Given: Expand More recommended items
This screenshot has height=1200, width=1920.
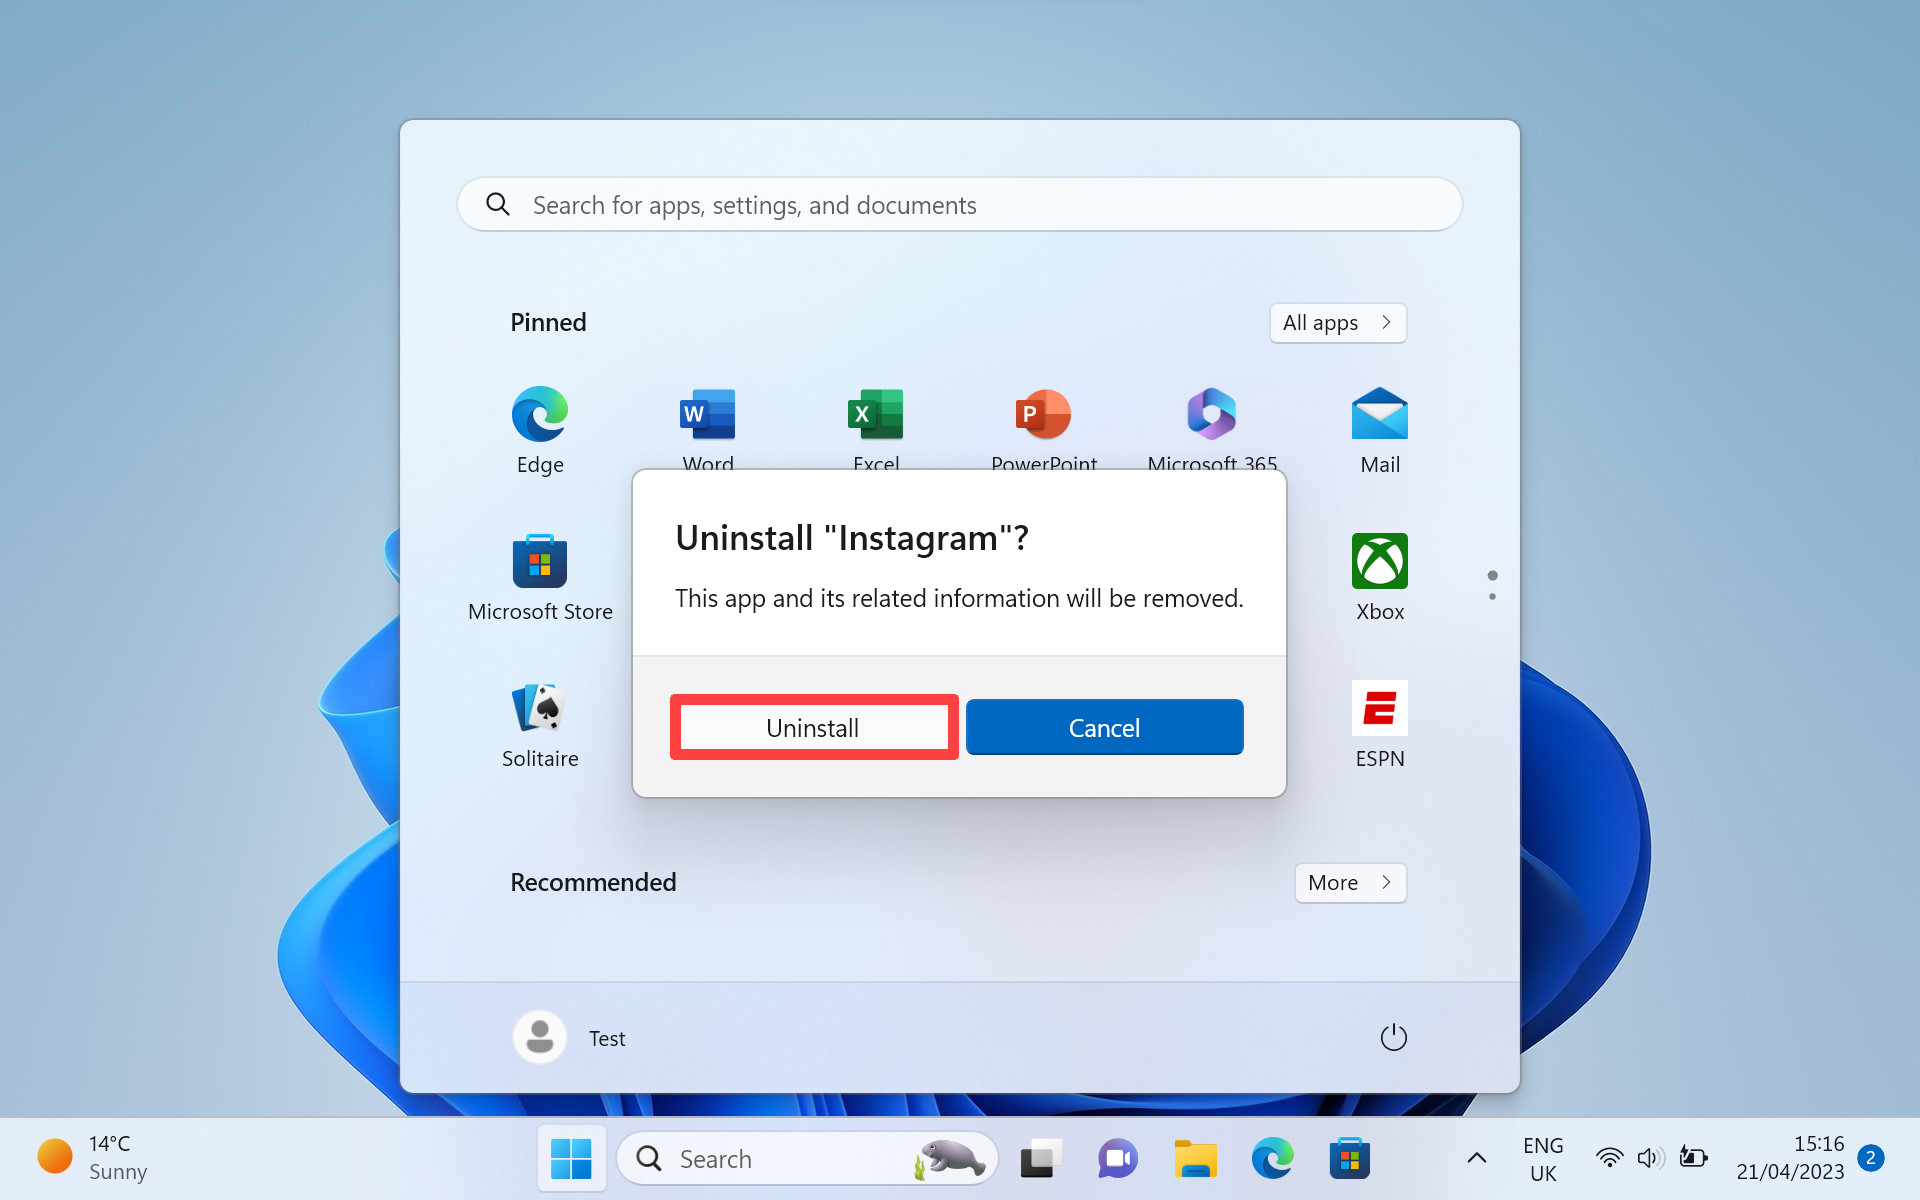Looking at the screenshot, I should (1350, 881).
